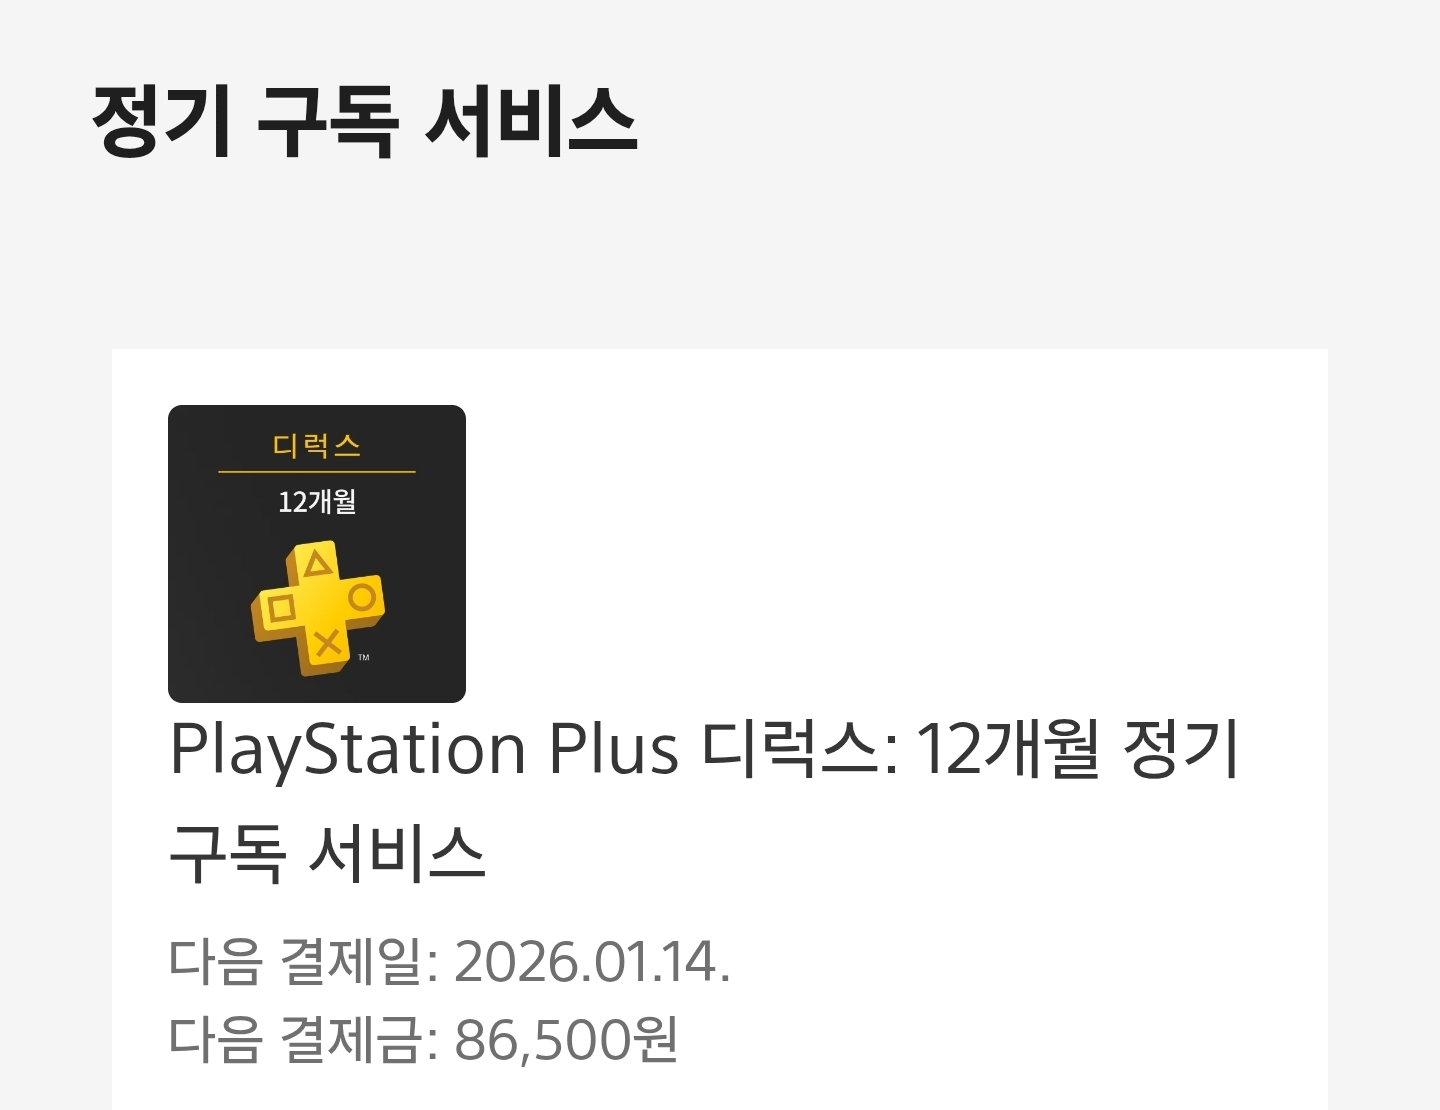Viewport: 1440px width, 1110px height.
Task: Click the triangle symbol on the plus logo
Action: coord(318,564)
